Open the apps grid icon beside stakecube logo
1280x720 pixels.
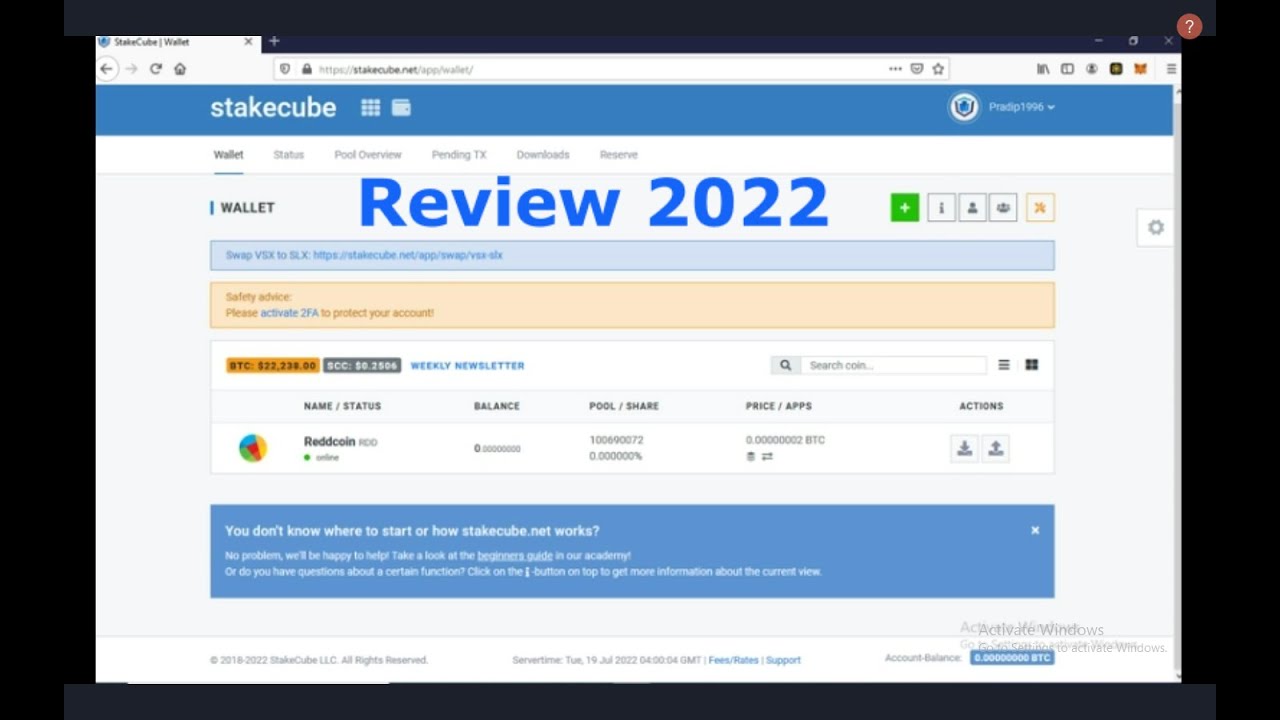click(370, 108)
